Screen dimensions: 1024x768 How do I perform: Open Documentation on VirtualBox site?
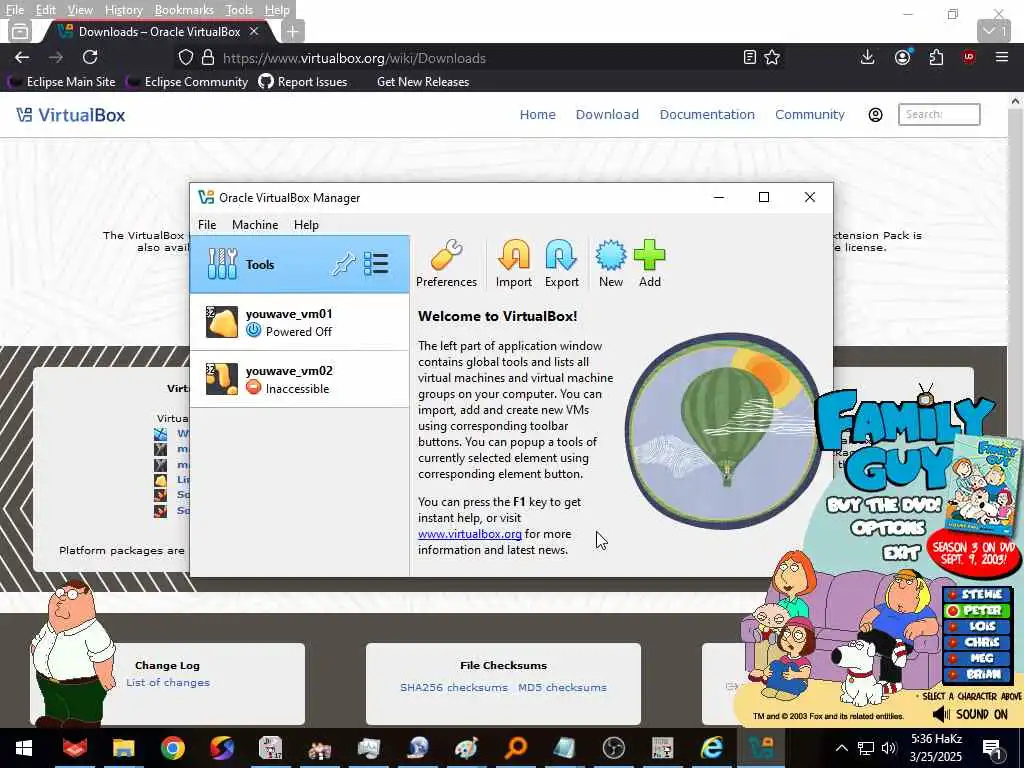707,114
